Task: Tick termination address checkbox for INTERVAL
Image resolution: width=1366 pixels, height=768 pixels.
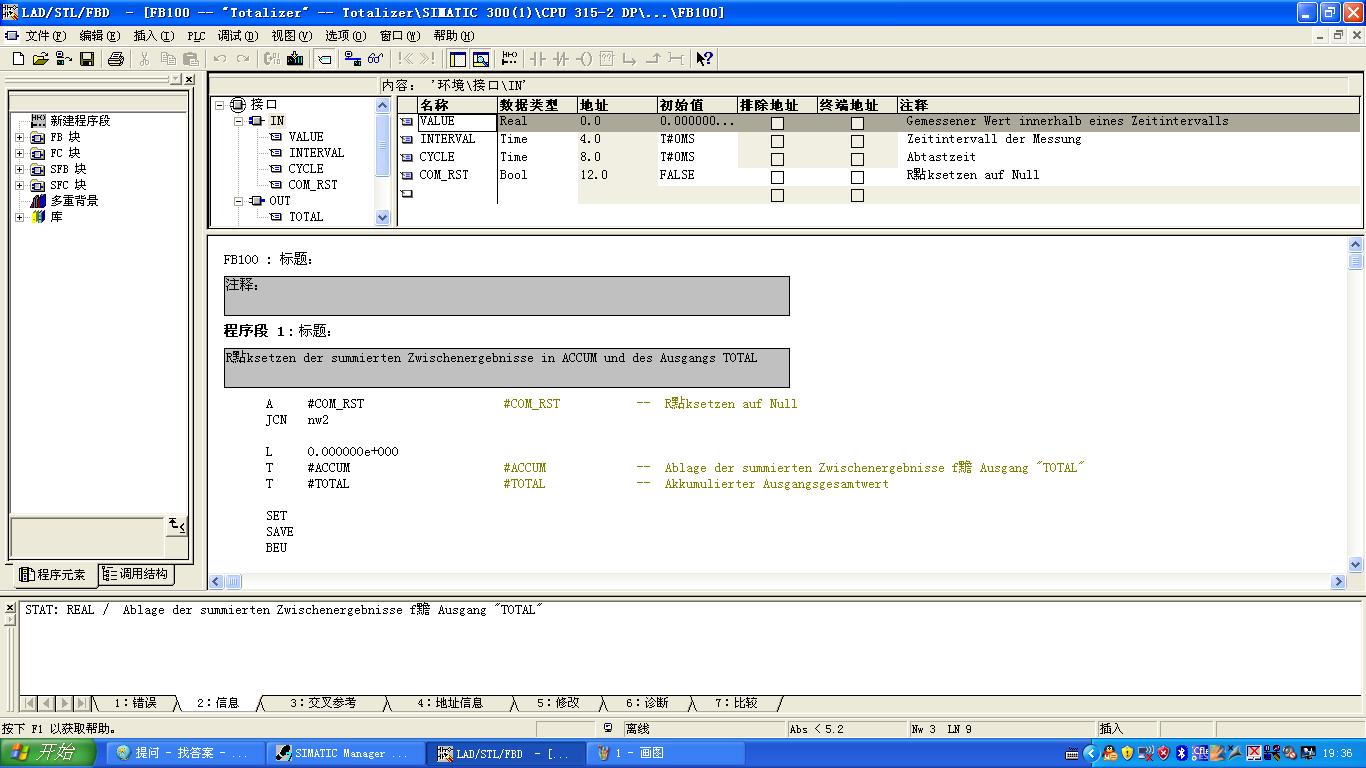Action: [857, 141]
